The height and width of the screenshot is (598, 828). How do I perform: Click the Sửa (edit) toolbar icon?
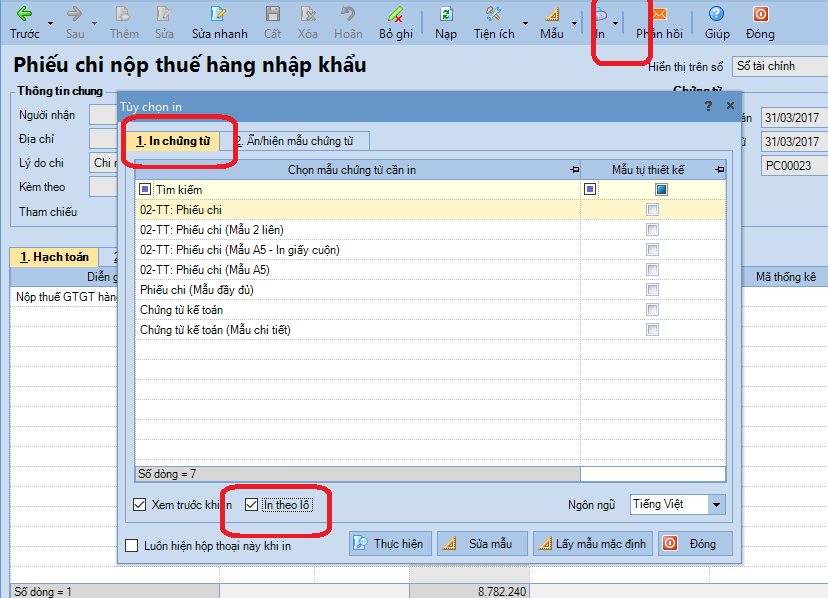[x=164, y=14]
